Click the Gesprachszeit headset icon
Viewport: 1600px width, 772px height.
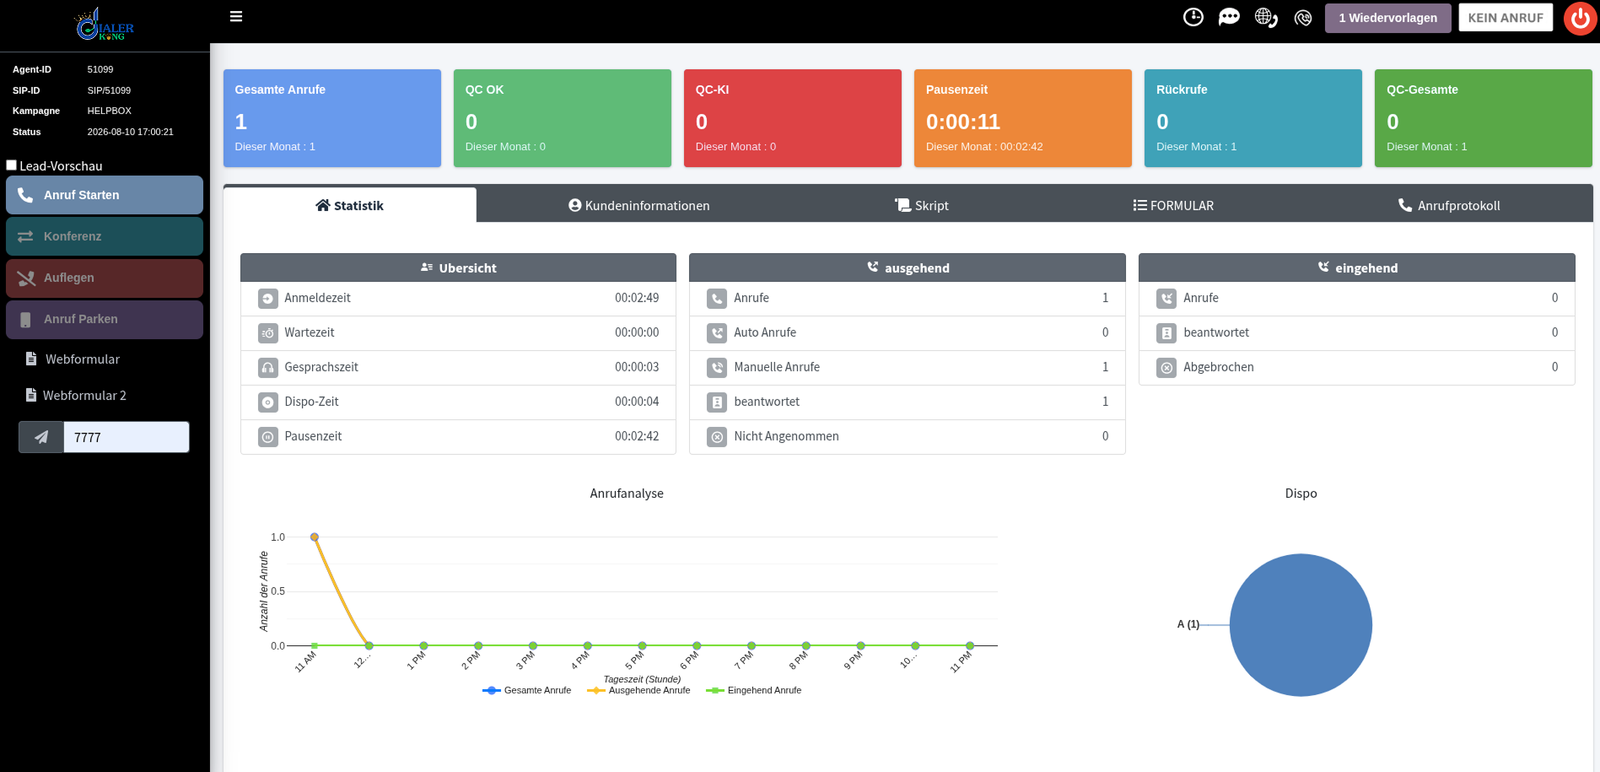point(268,368)
